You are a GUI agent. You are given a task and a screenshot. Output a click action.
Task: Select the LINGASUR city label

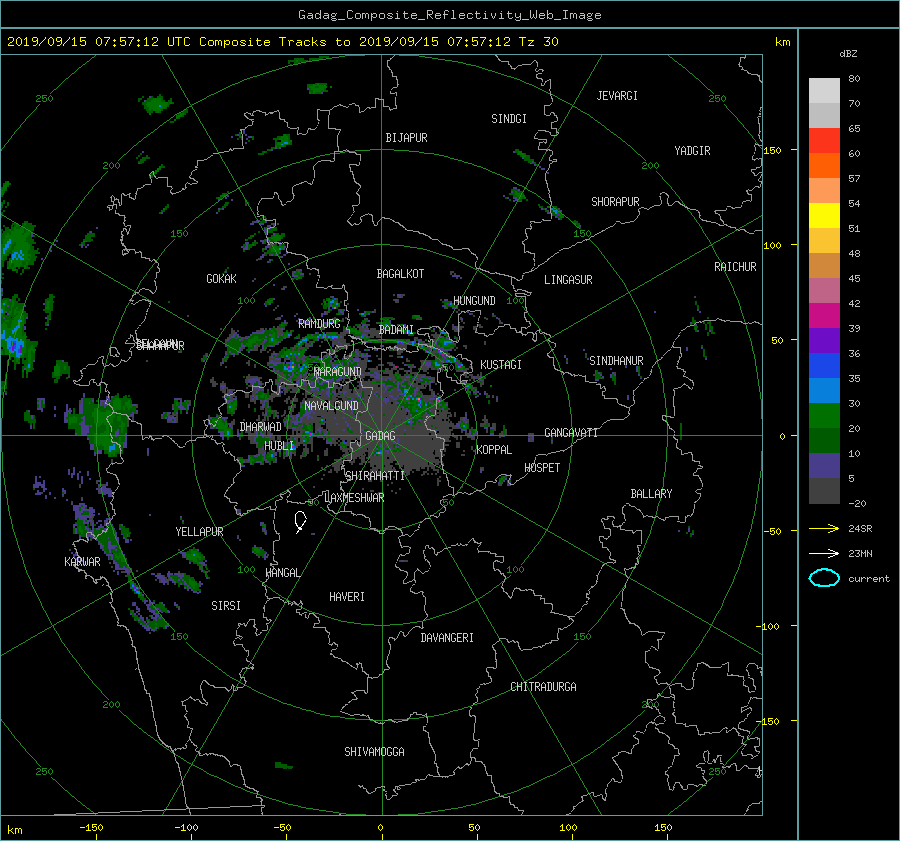click(x=568, y=280)
